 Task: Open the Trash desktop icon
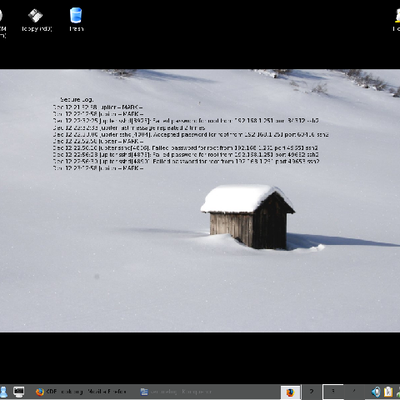tap(76, 20)
